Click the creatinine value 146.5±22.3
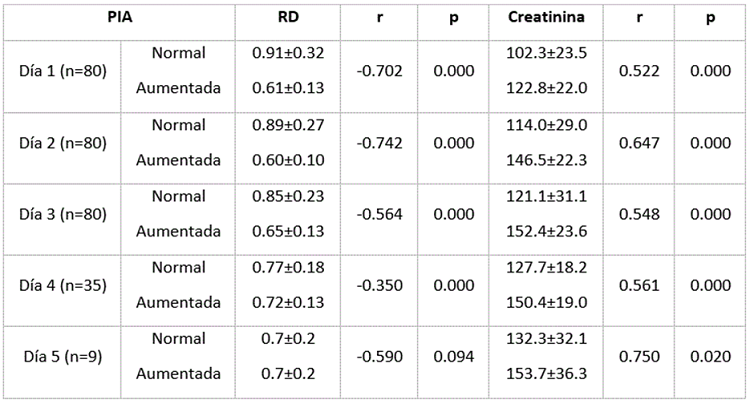The height and width of the screenshot is (404, 750). pos(545,160)
